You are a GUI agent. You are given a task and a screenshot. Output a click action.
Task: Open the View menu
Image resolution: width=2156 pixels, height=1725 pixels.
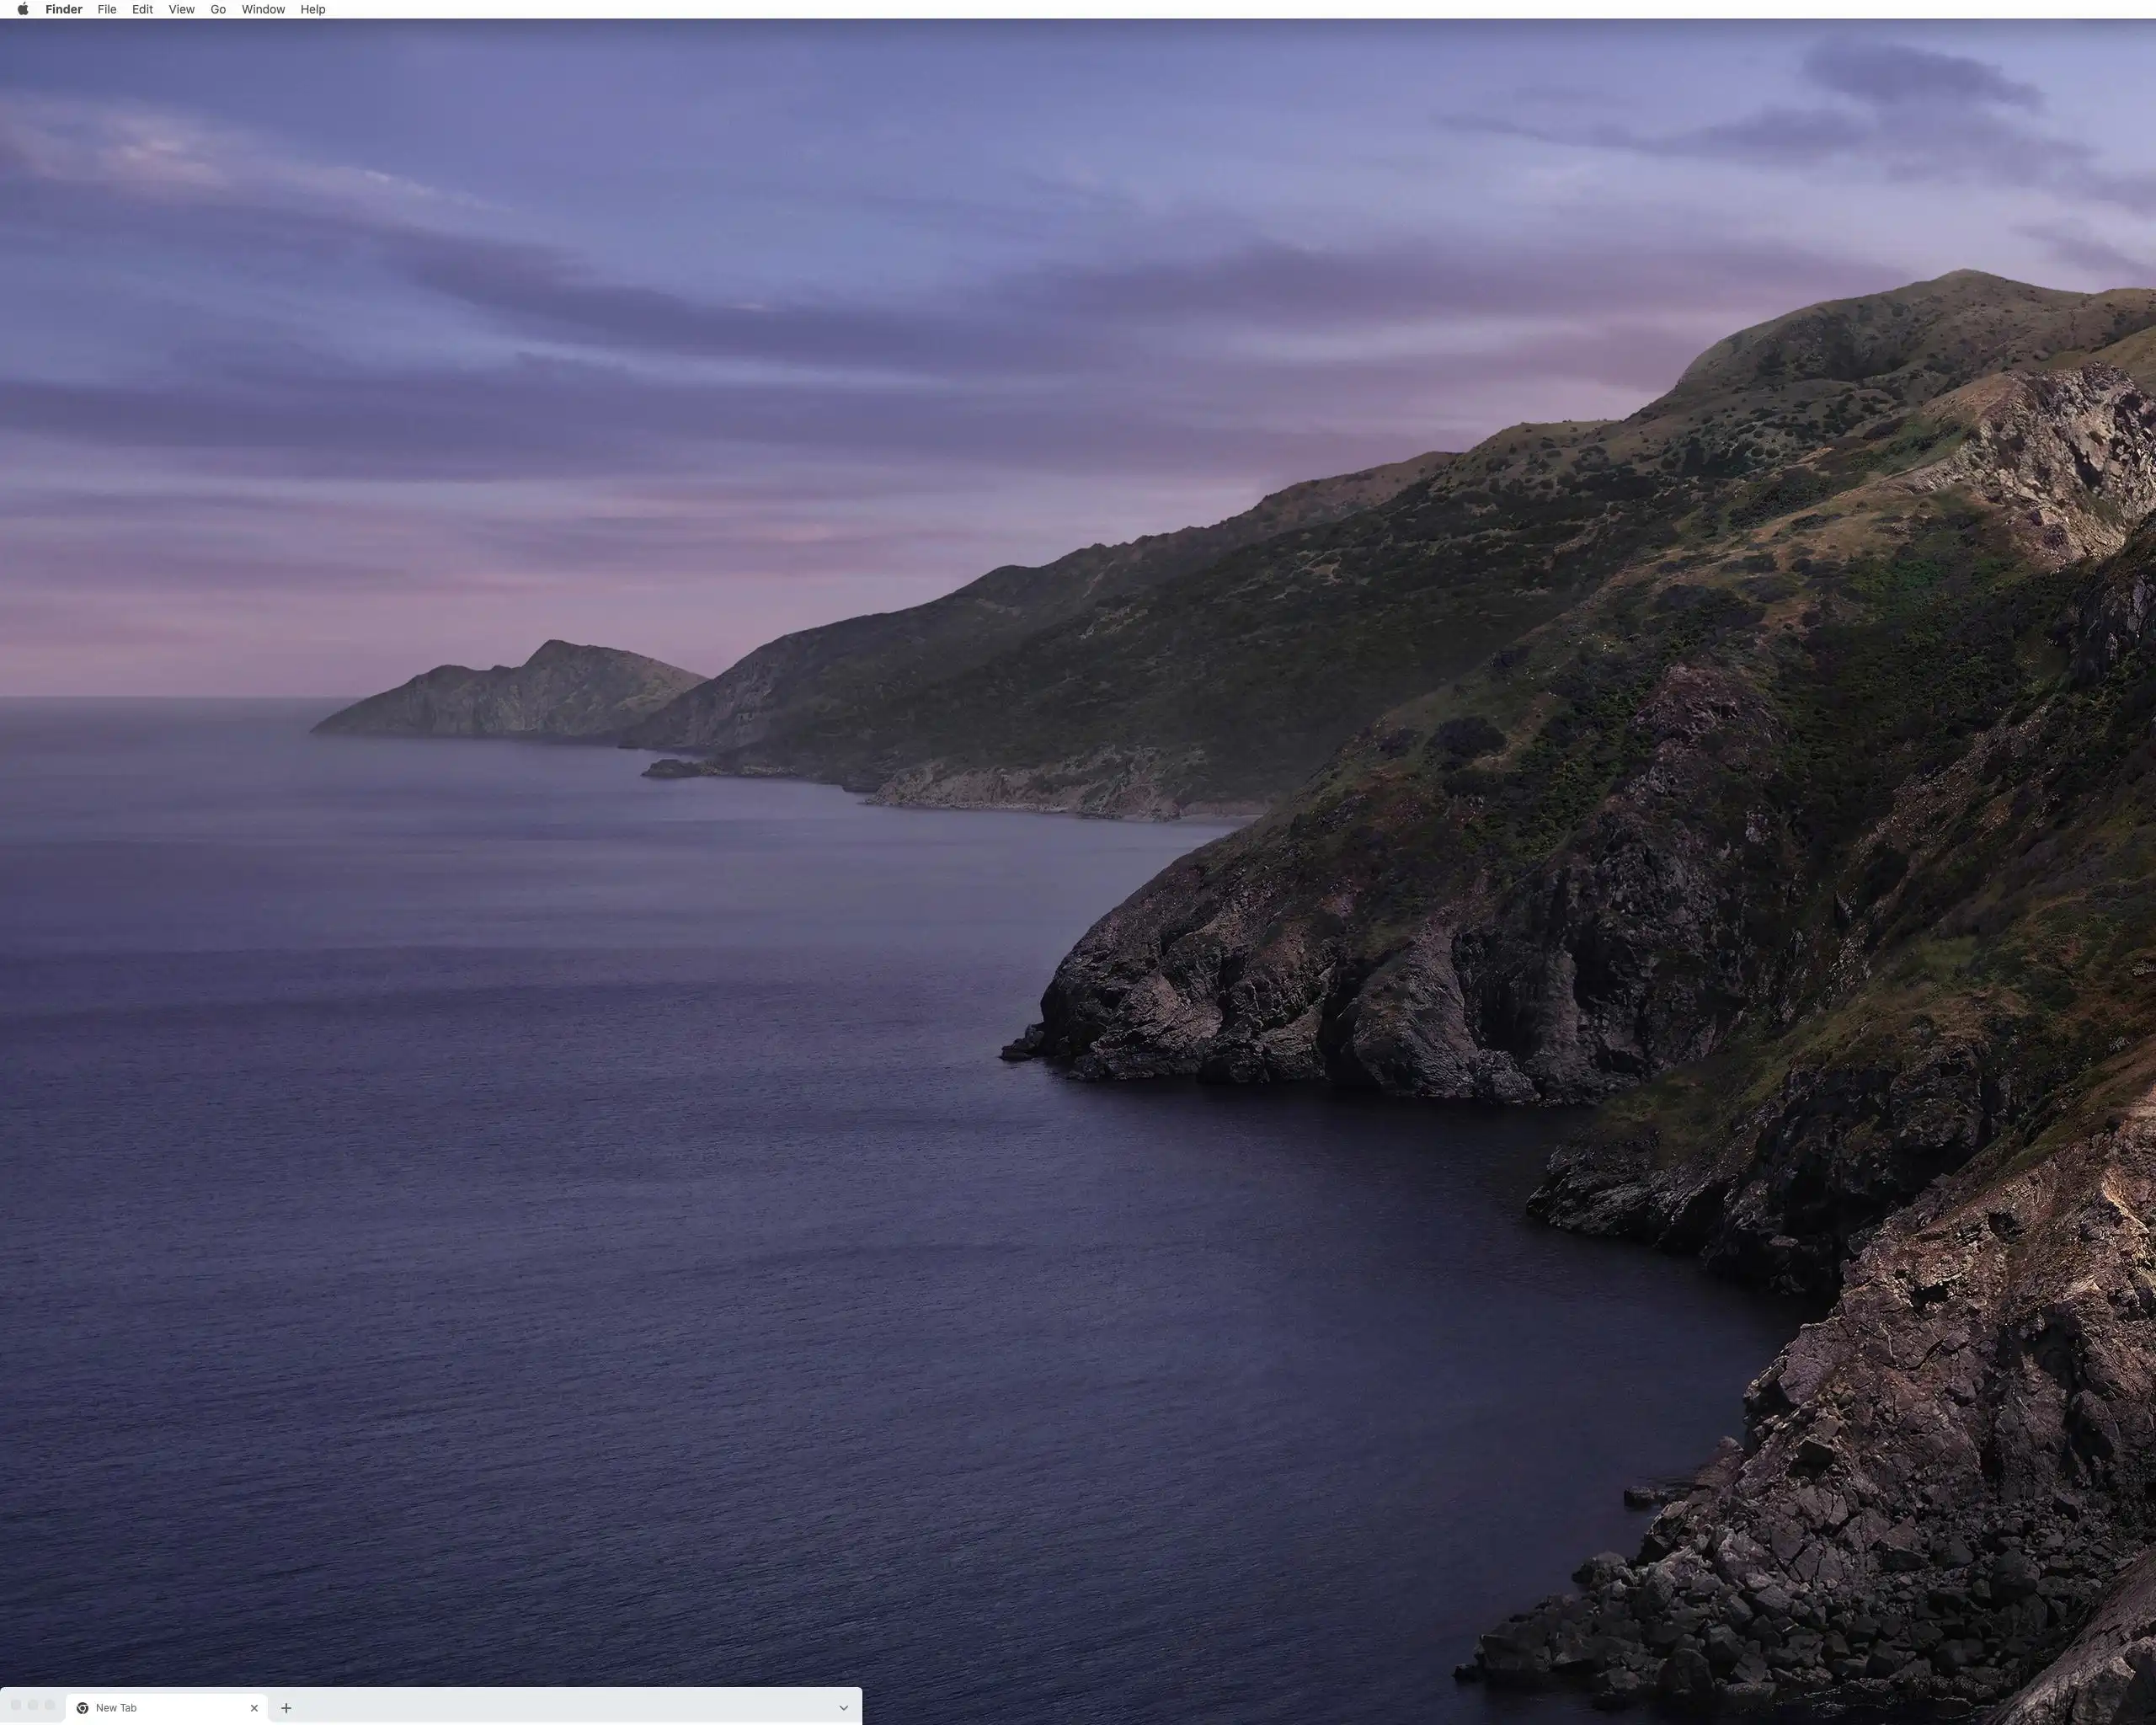(x=181, y=9)
